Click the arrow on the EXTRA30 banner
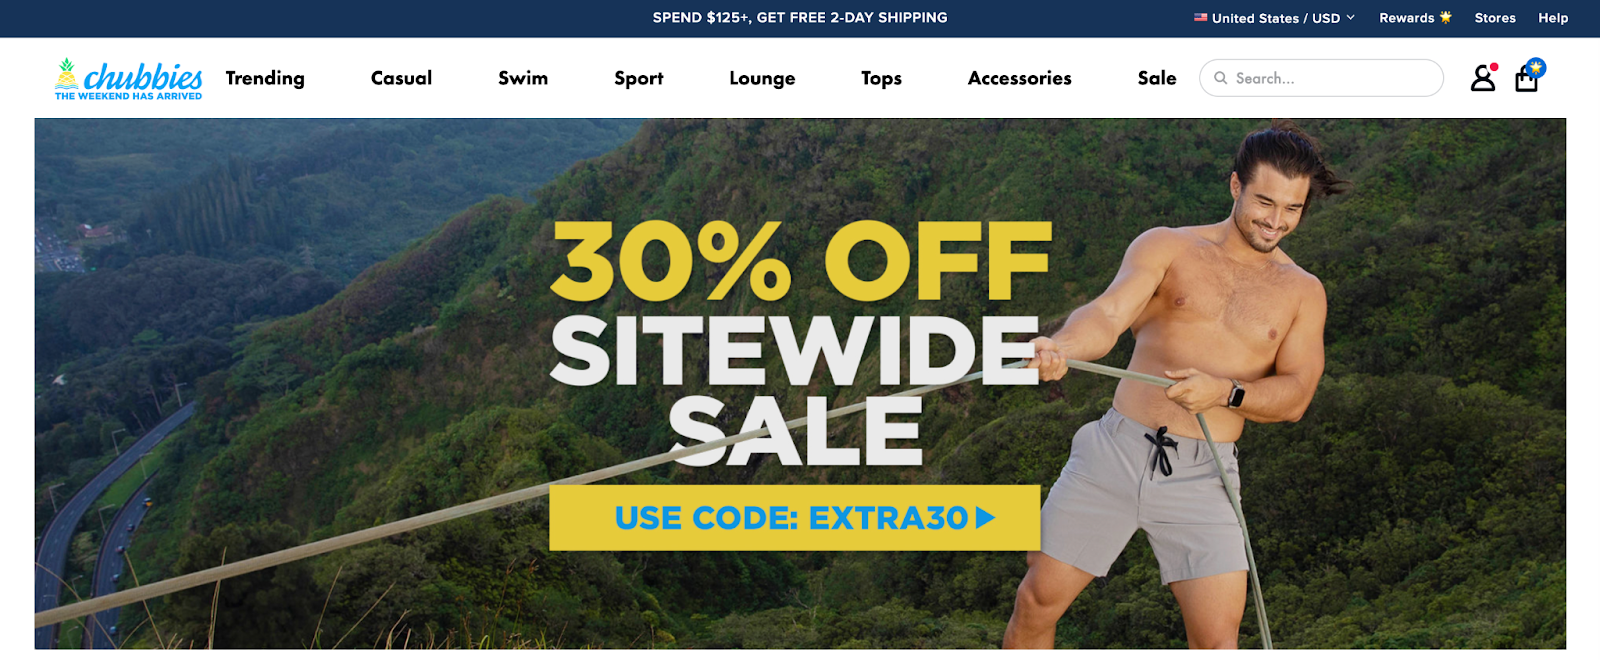 pos(985,517)
